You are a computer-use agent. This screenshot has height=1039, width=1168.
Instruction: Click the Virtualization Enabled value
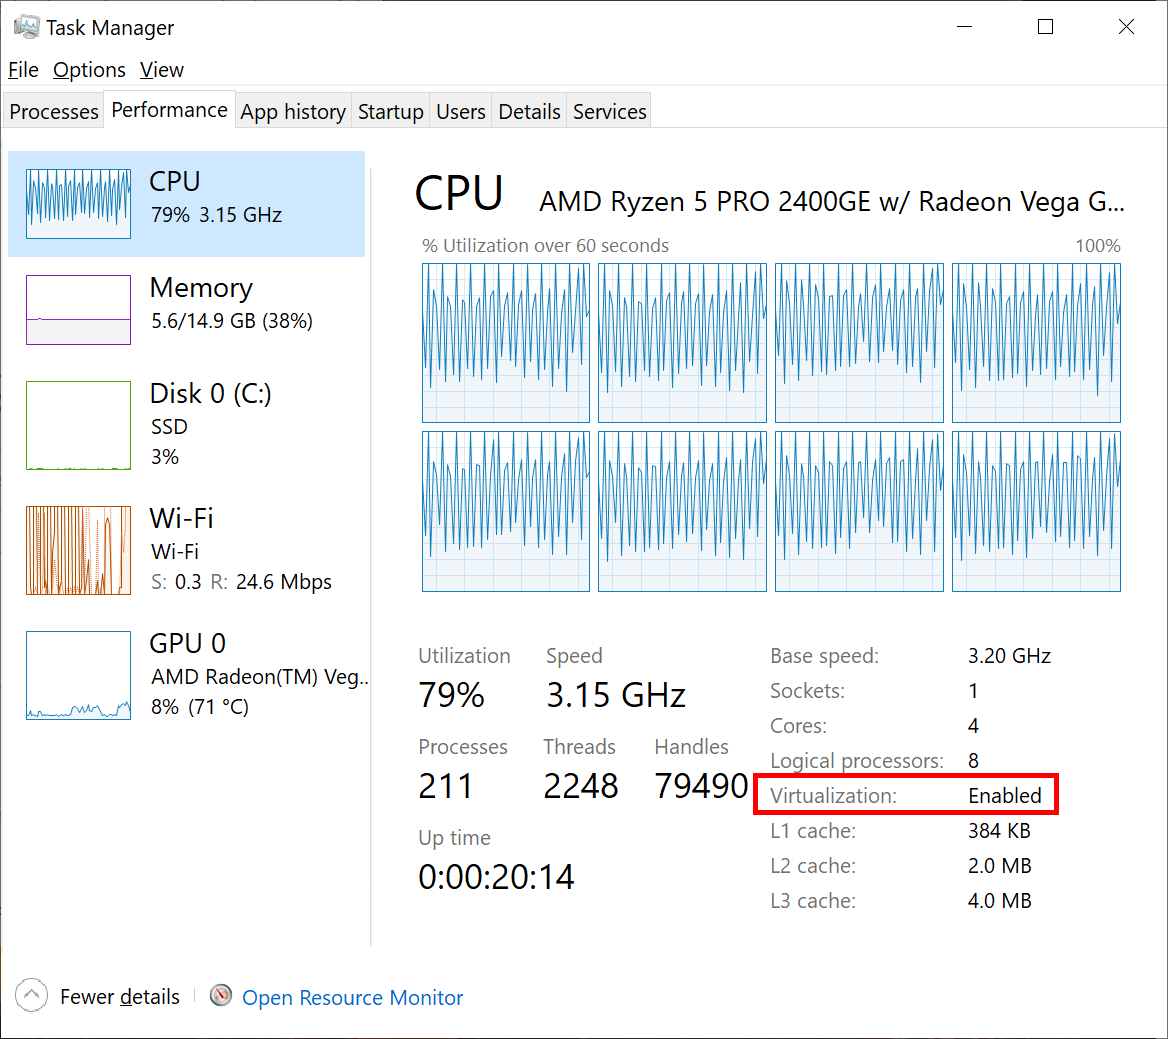tap(1004, 795)
